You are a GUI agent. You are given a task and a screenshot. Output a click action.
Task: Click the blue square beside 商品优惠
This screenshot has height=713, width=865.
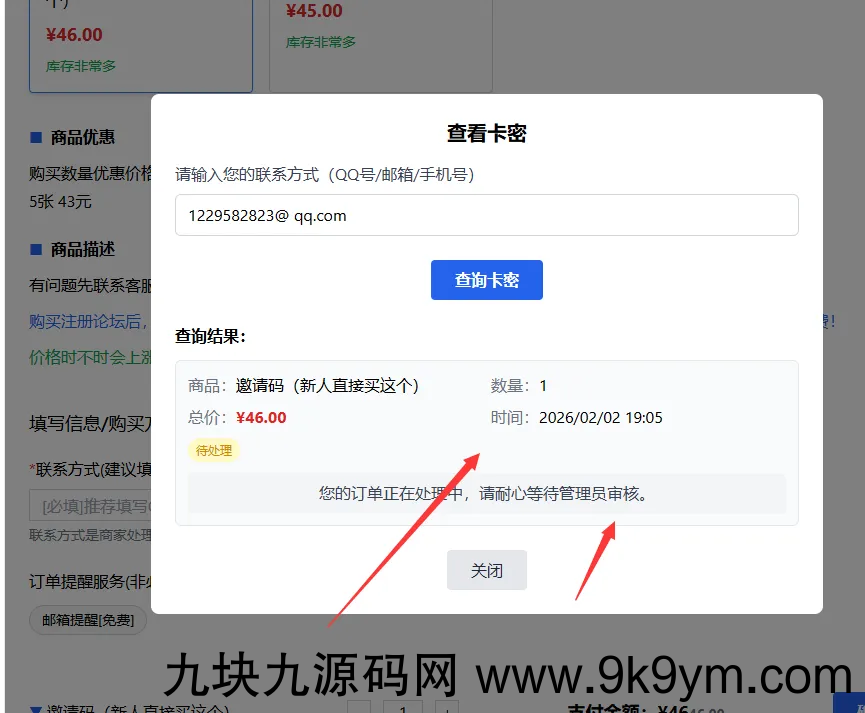36,137
